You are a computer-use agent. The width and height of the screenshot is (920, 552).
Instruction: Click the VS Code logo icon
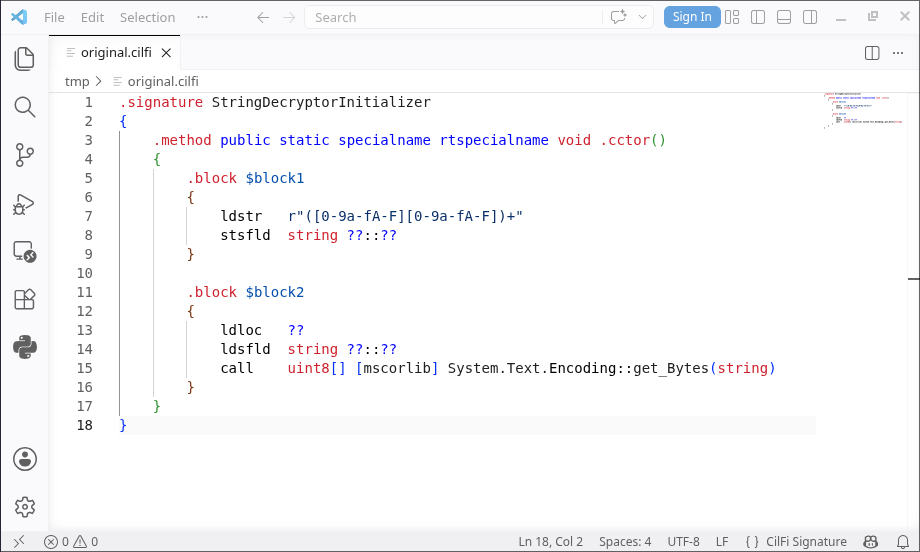[19, 17]
